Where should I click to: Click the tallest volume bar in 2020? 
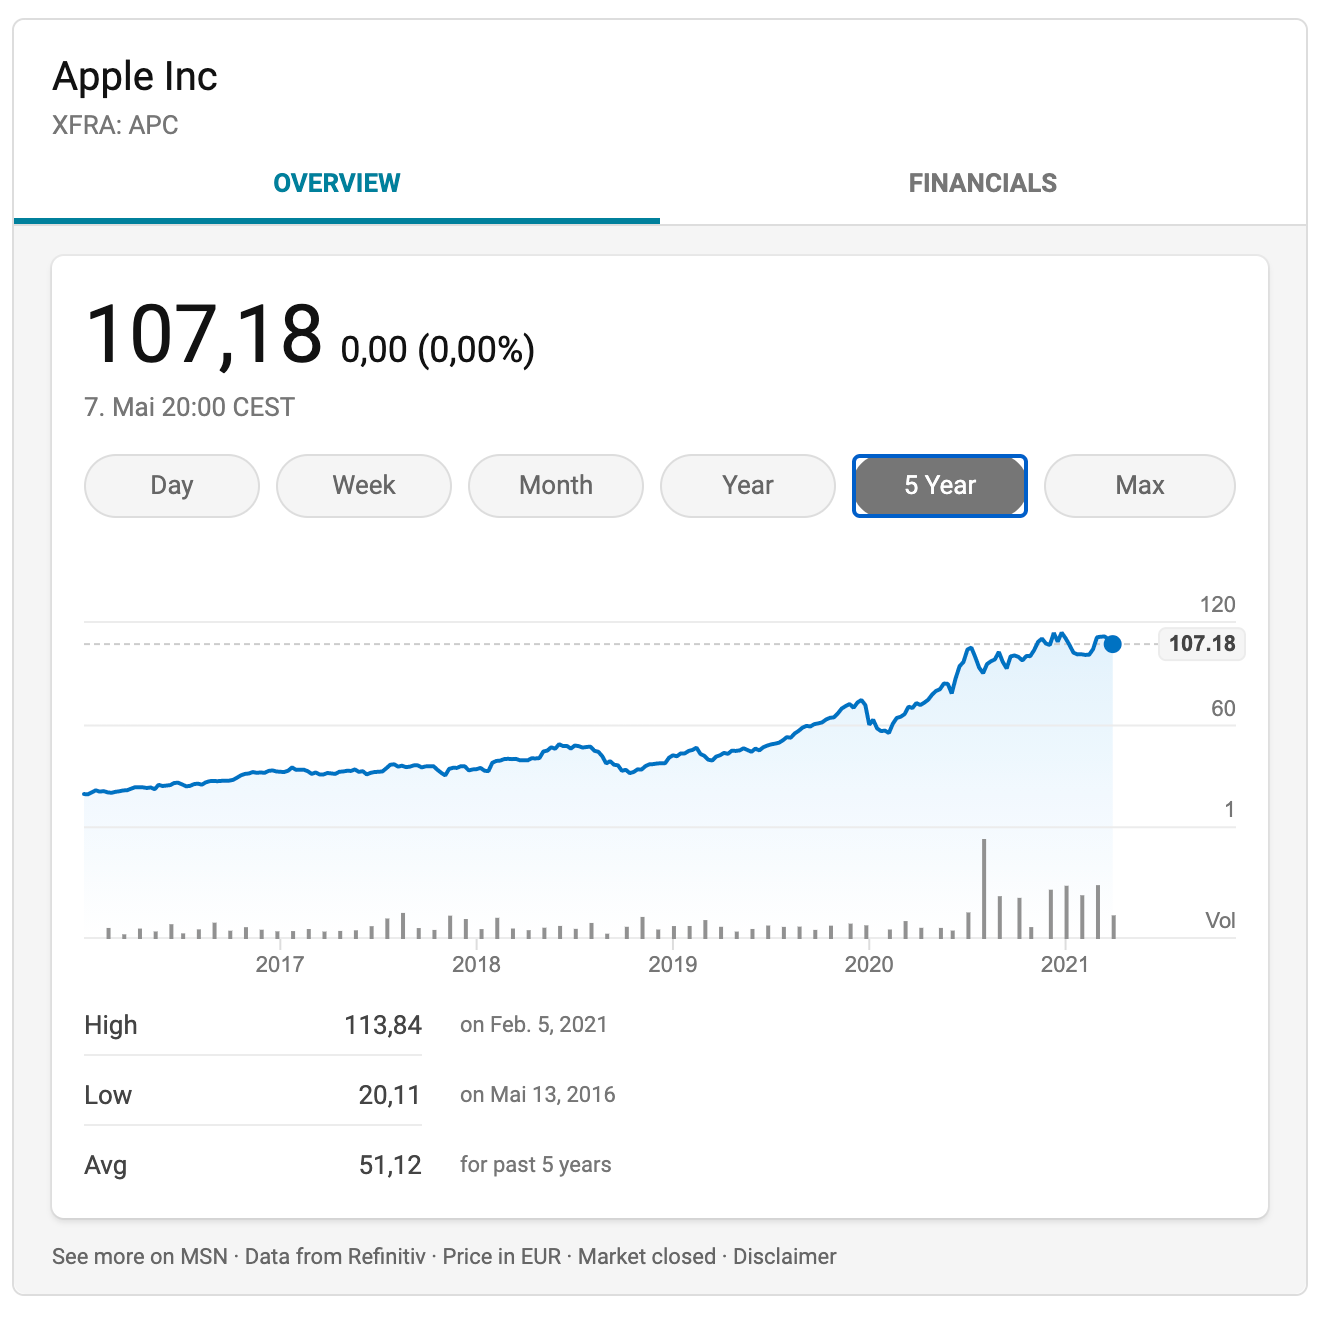click(984, 888)
